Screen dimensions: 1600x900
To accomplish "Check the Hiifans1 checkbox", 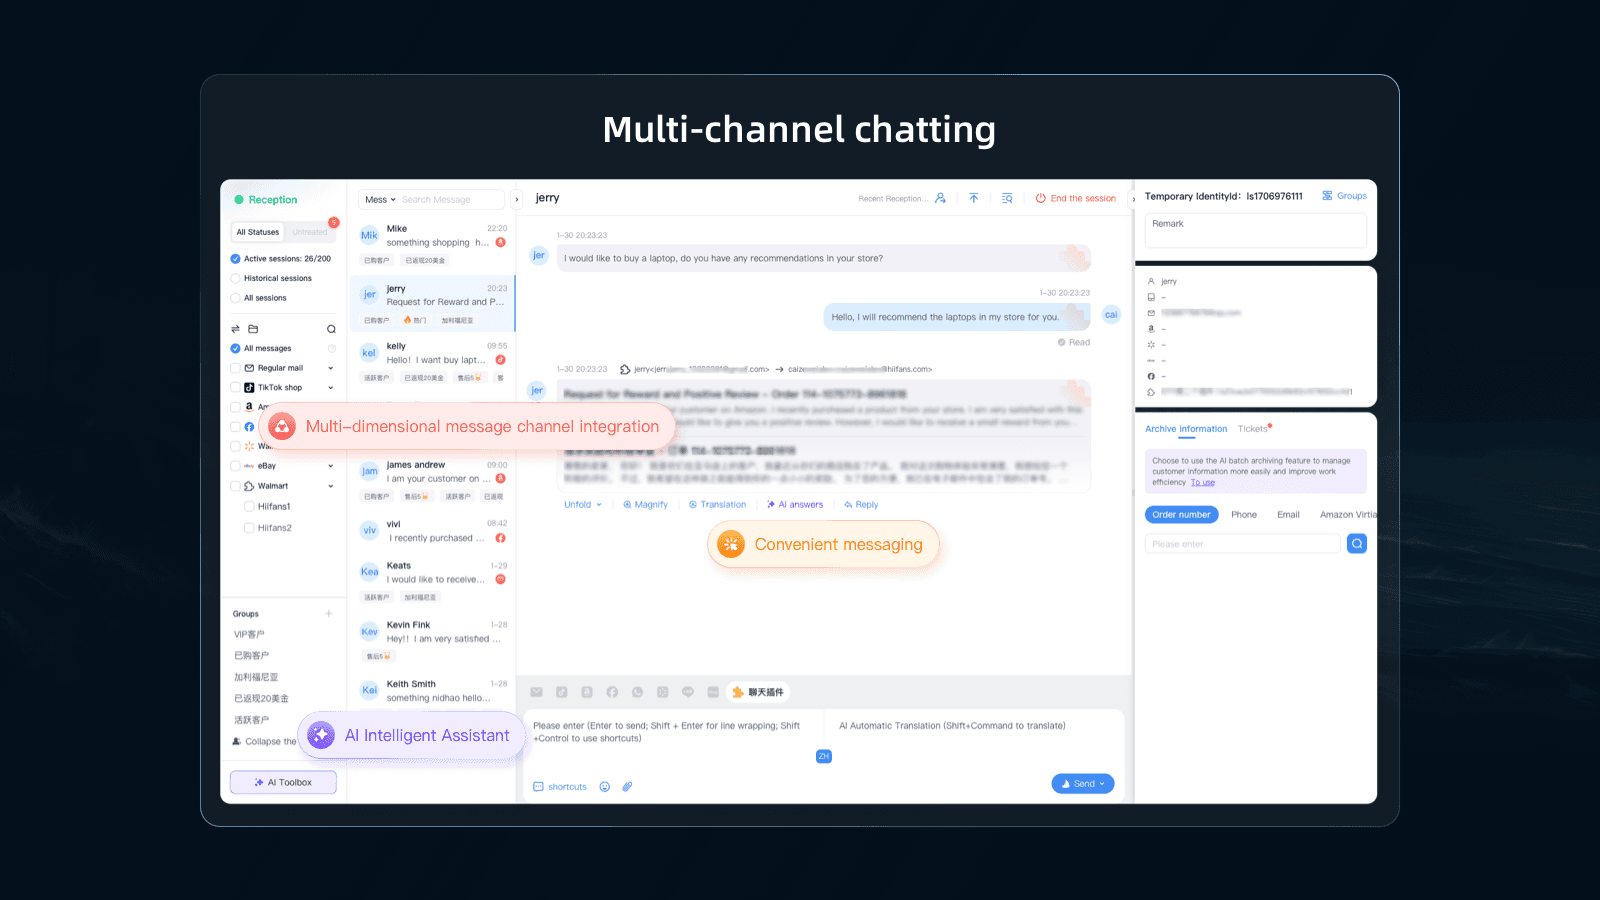I will pyautogui.click(x=249, y=506).
